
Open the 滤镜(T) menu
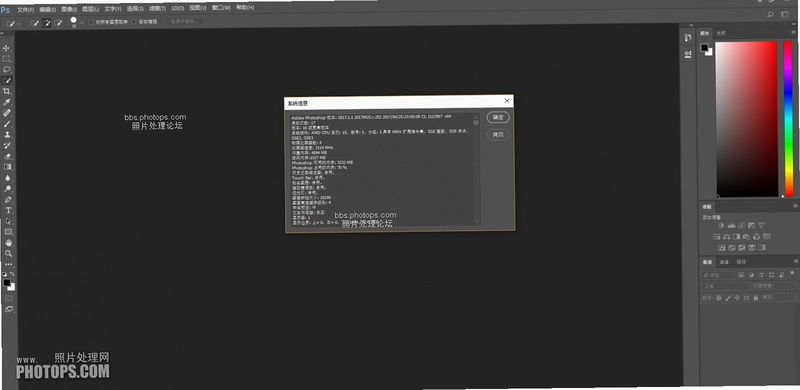click(157, 9)
